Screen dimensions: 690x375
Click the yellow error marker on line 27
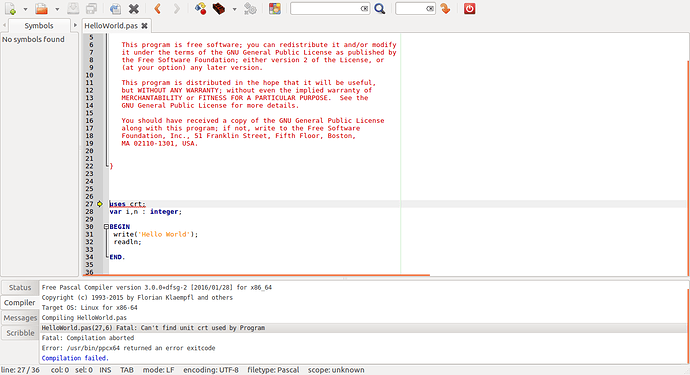(100, 204)
